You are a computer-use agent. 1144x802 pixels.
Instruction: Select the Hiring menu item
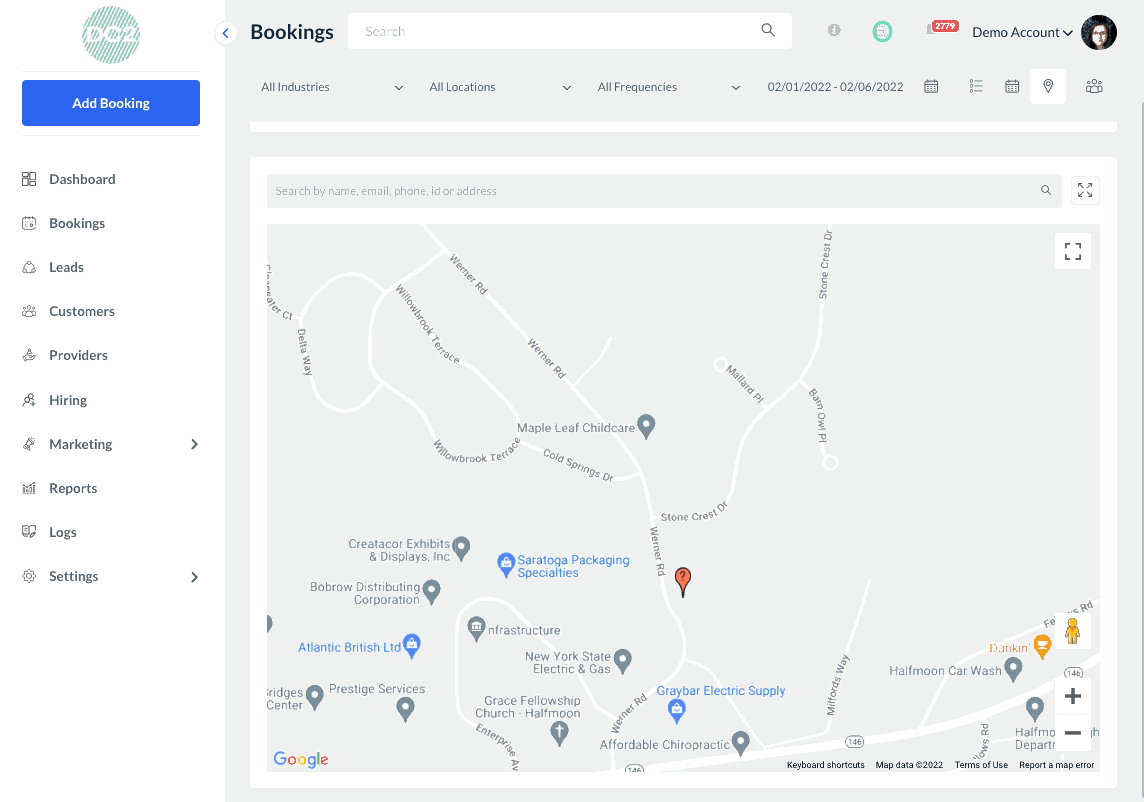click(x=68, y=400)
